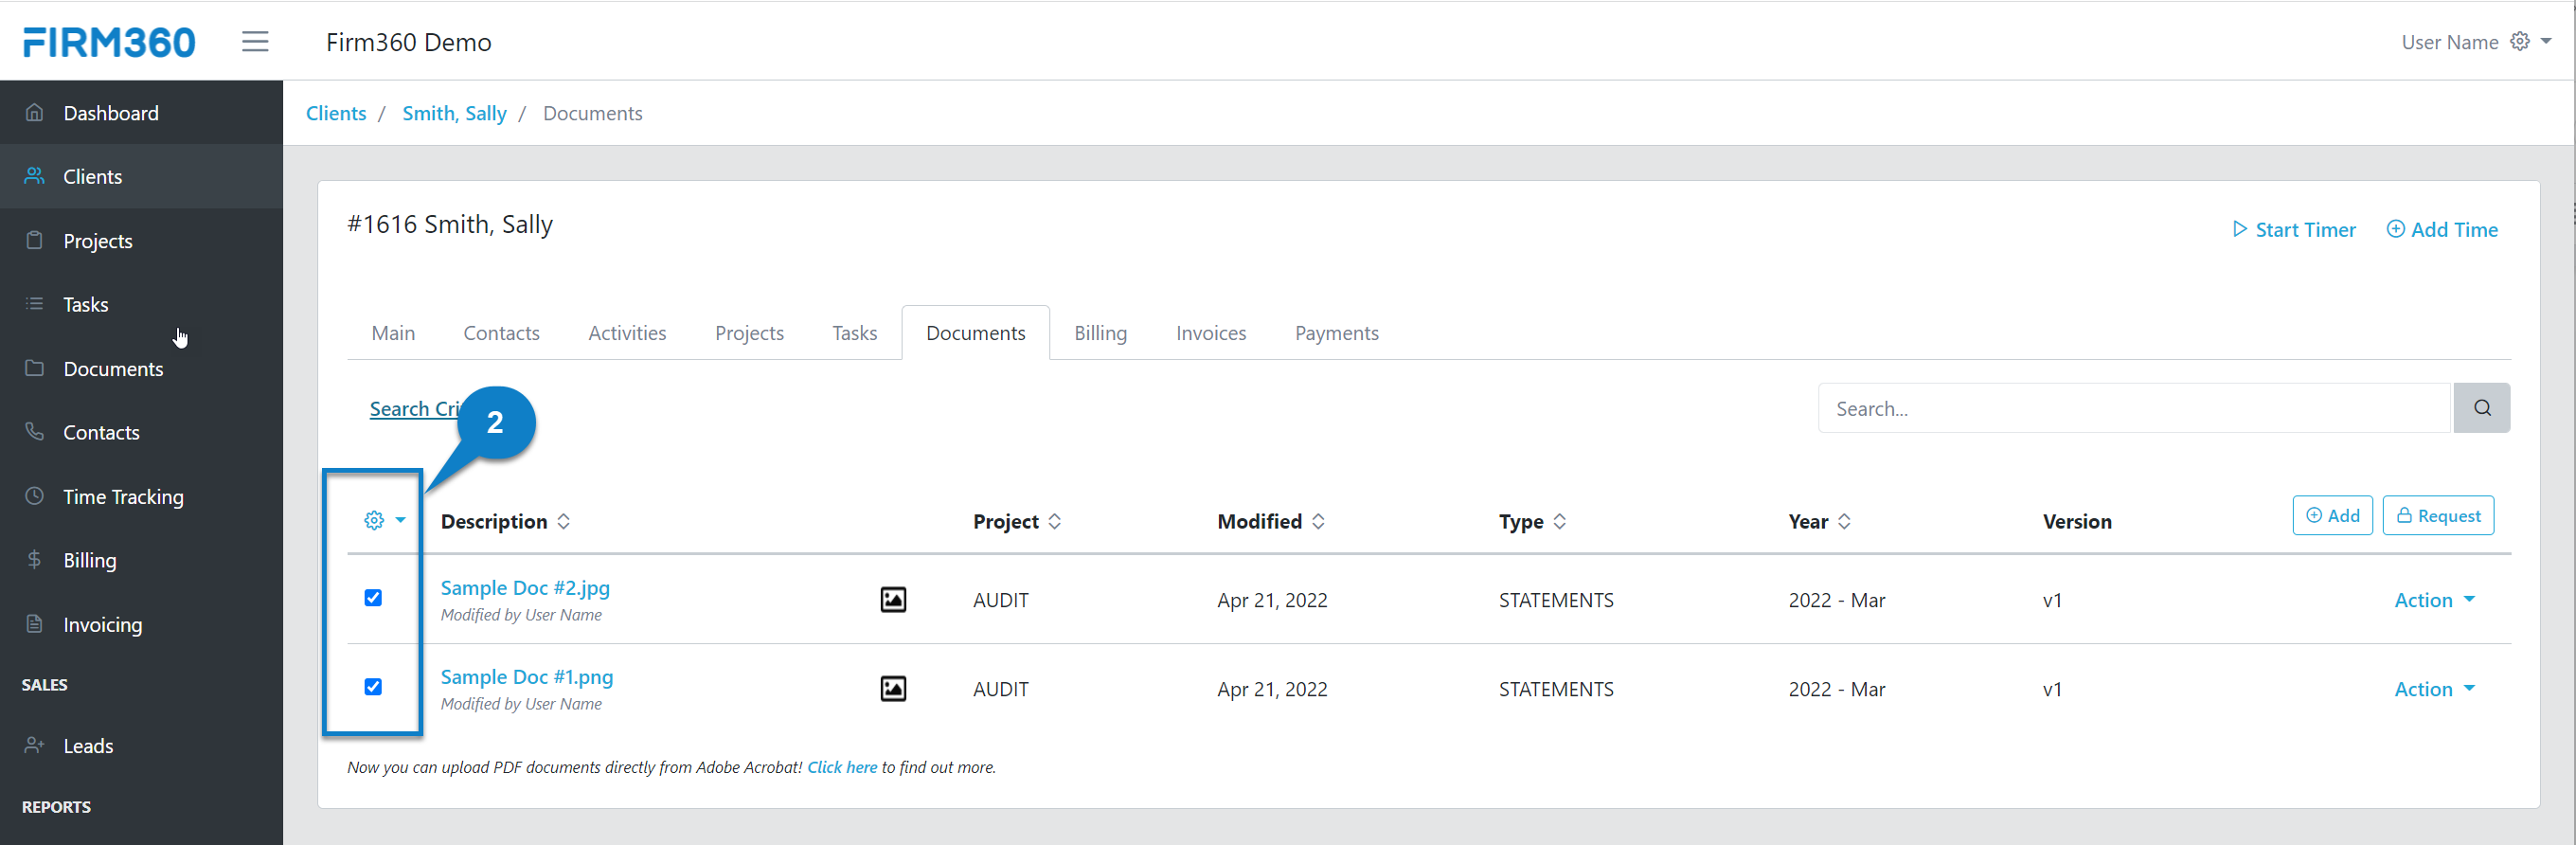Click the FIRM360 logo
Viewport: 2576px width, 845px height.
pyautogui.click(x=109, y=42)
